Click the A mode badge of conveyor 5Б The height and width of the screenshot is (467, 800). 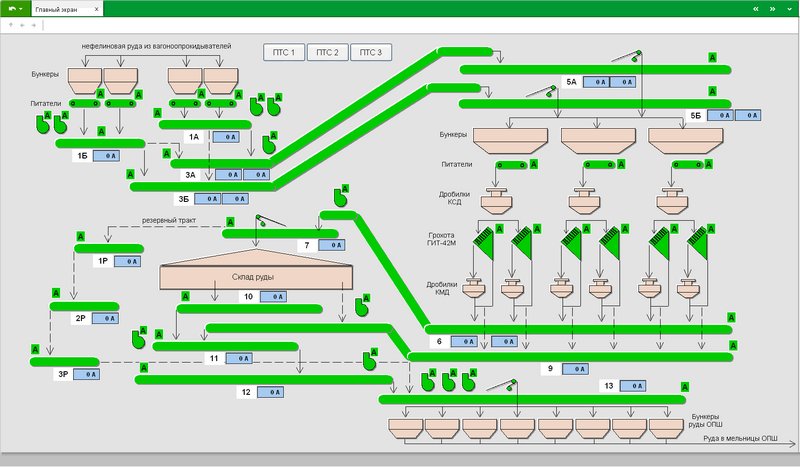[x=712, y=91]
